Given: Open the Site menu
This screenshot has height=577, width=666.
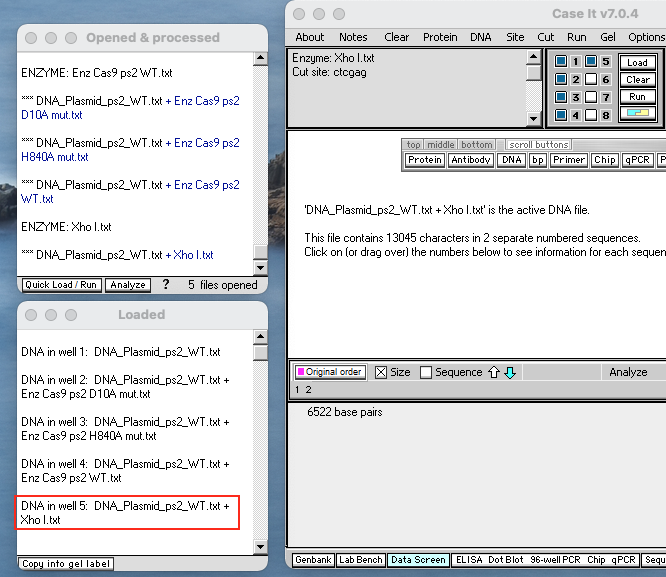Looking at the screenshot, I should pyautogui.click(x=515, y=37).
